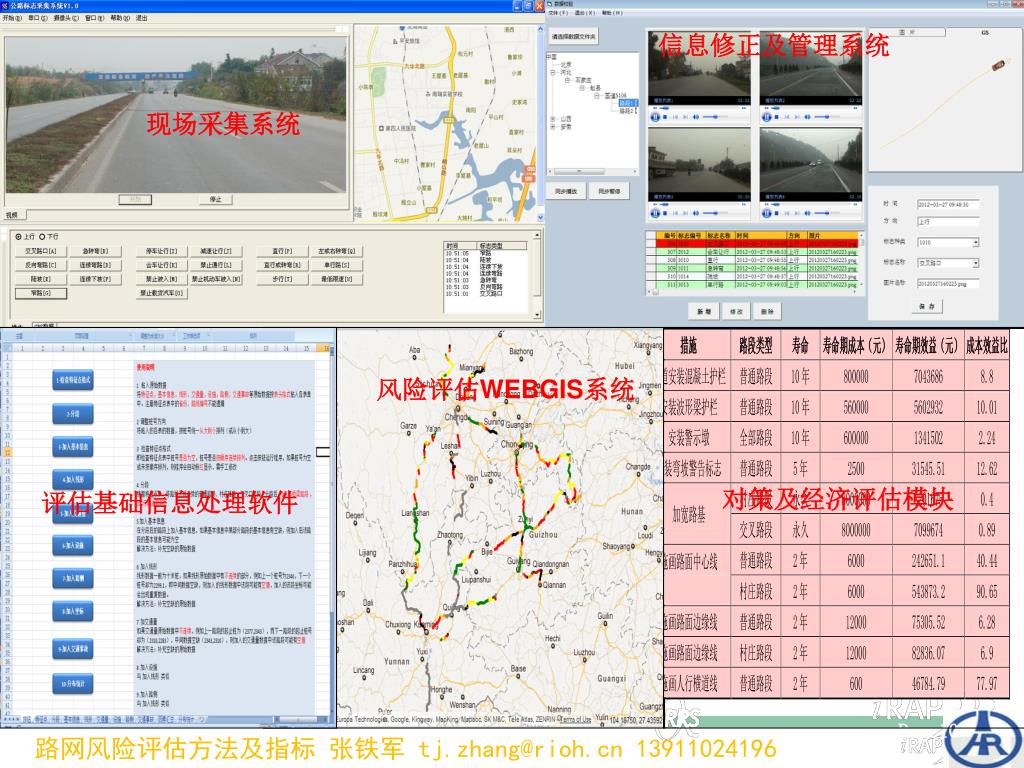Pause the top-left video player

pyautogui.click(x=655, y=117)
